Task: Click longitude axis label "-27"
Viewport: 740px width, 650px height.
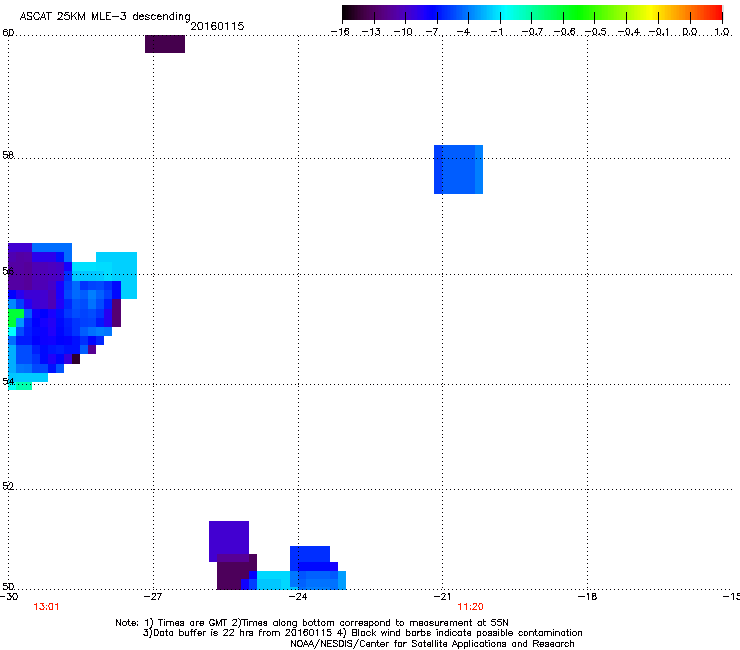Action: pos(153,597)
